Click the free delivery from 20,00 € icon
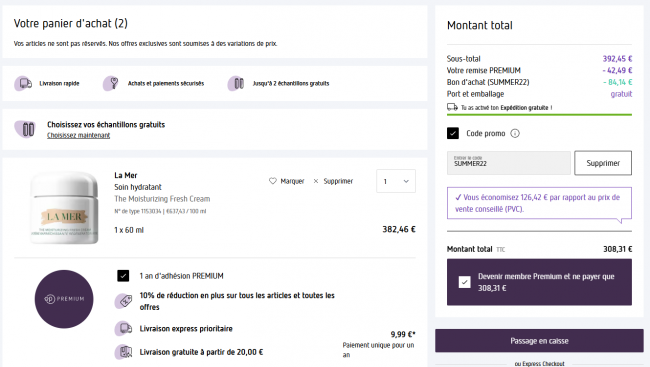Screen dimensions: 650x367 click(x=124, y=352)
